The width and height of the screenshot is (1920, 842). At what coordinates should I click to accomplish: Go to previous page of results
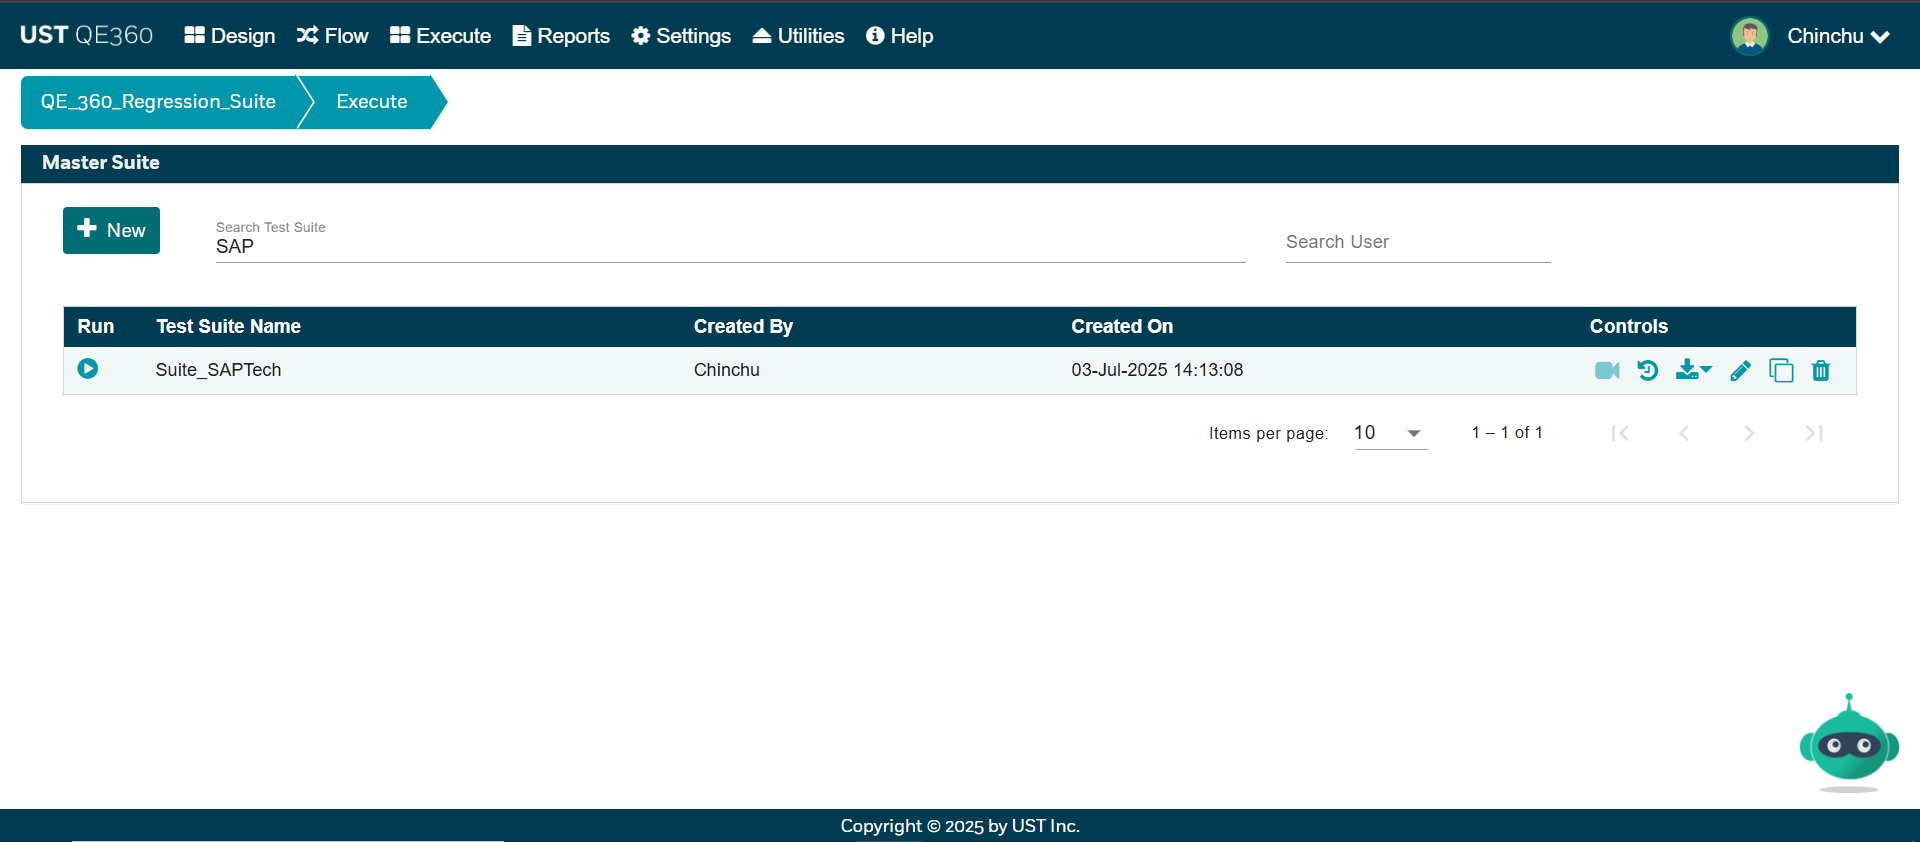coord(1684,433)
